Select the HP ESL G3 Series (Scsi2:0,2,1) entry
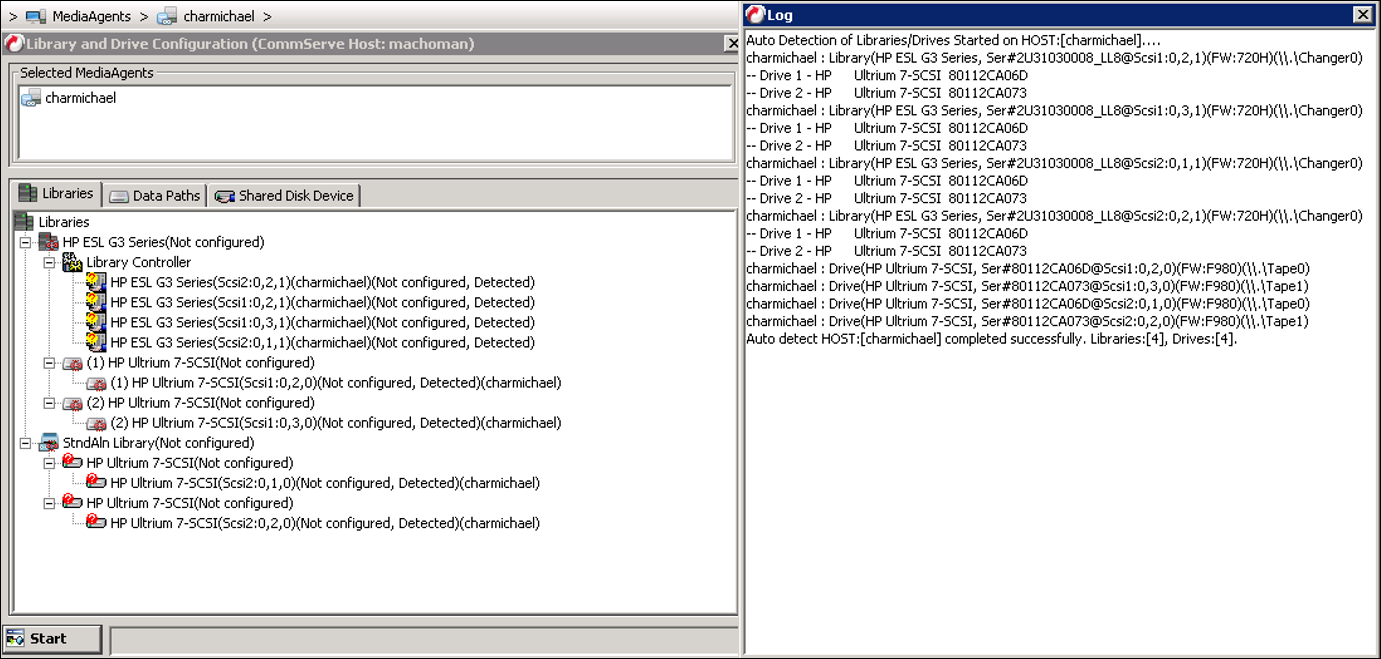Screen dimensions: 1381x659 click(x=300, y=282)
